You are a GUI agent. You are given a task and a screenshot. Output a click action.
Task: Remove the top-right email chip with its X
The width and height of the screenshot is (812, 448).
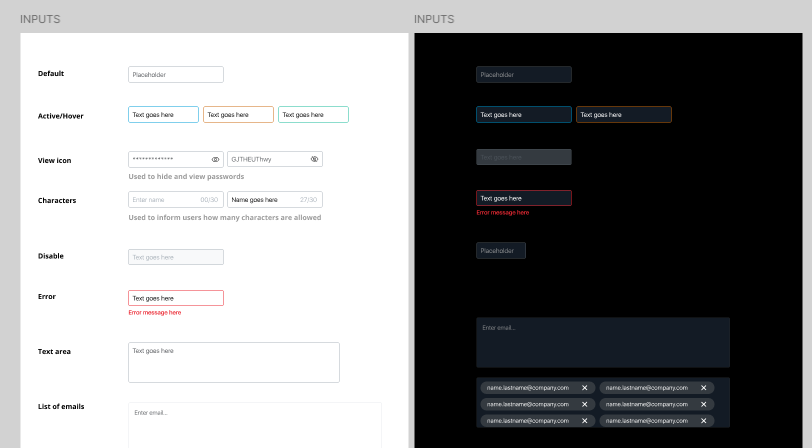[704, 388]
